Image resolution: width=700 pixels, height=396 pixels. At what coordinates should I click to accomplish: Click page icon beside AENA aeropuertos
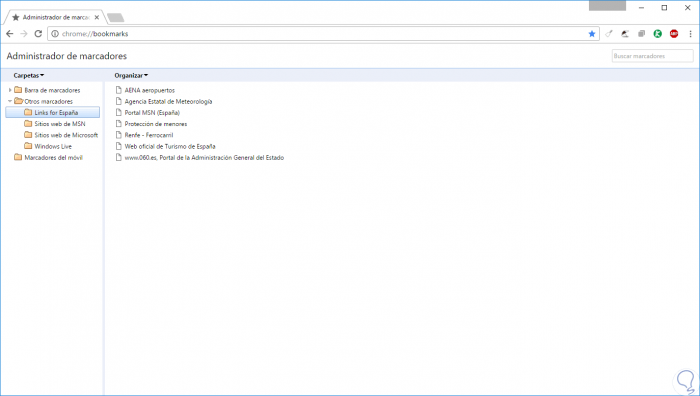[x=119, y=90]
